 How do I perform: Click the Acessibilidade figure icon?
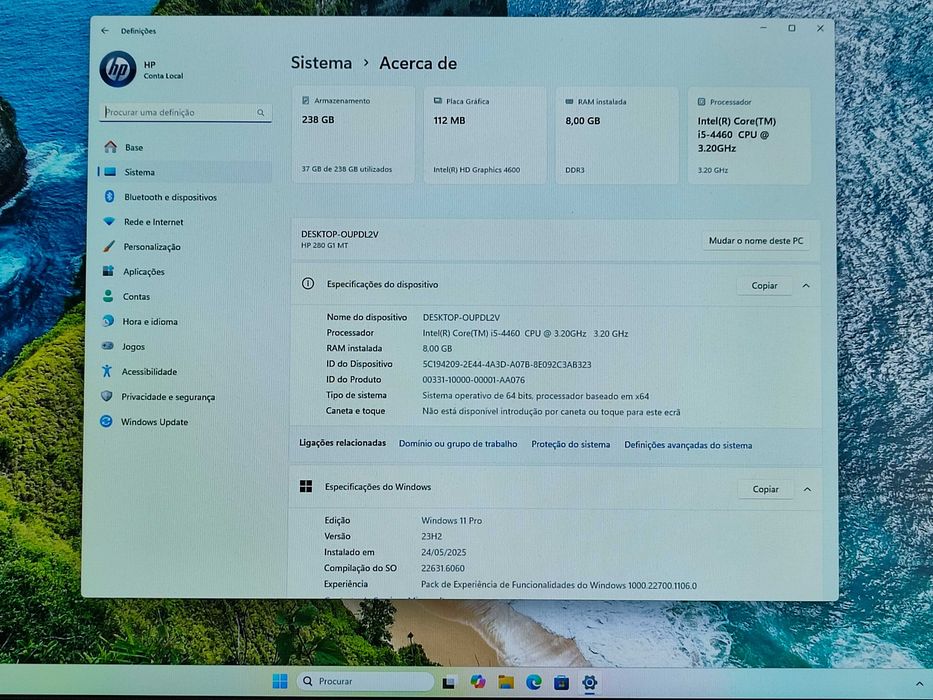point(107,371)
